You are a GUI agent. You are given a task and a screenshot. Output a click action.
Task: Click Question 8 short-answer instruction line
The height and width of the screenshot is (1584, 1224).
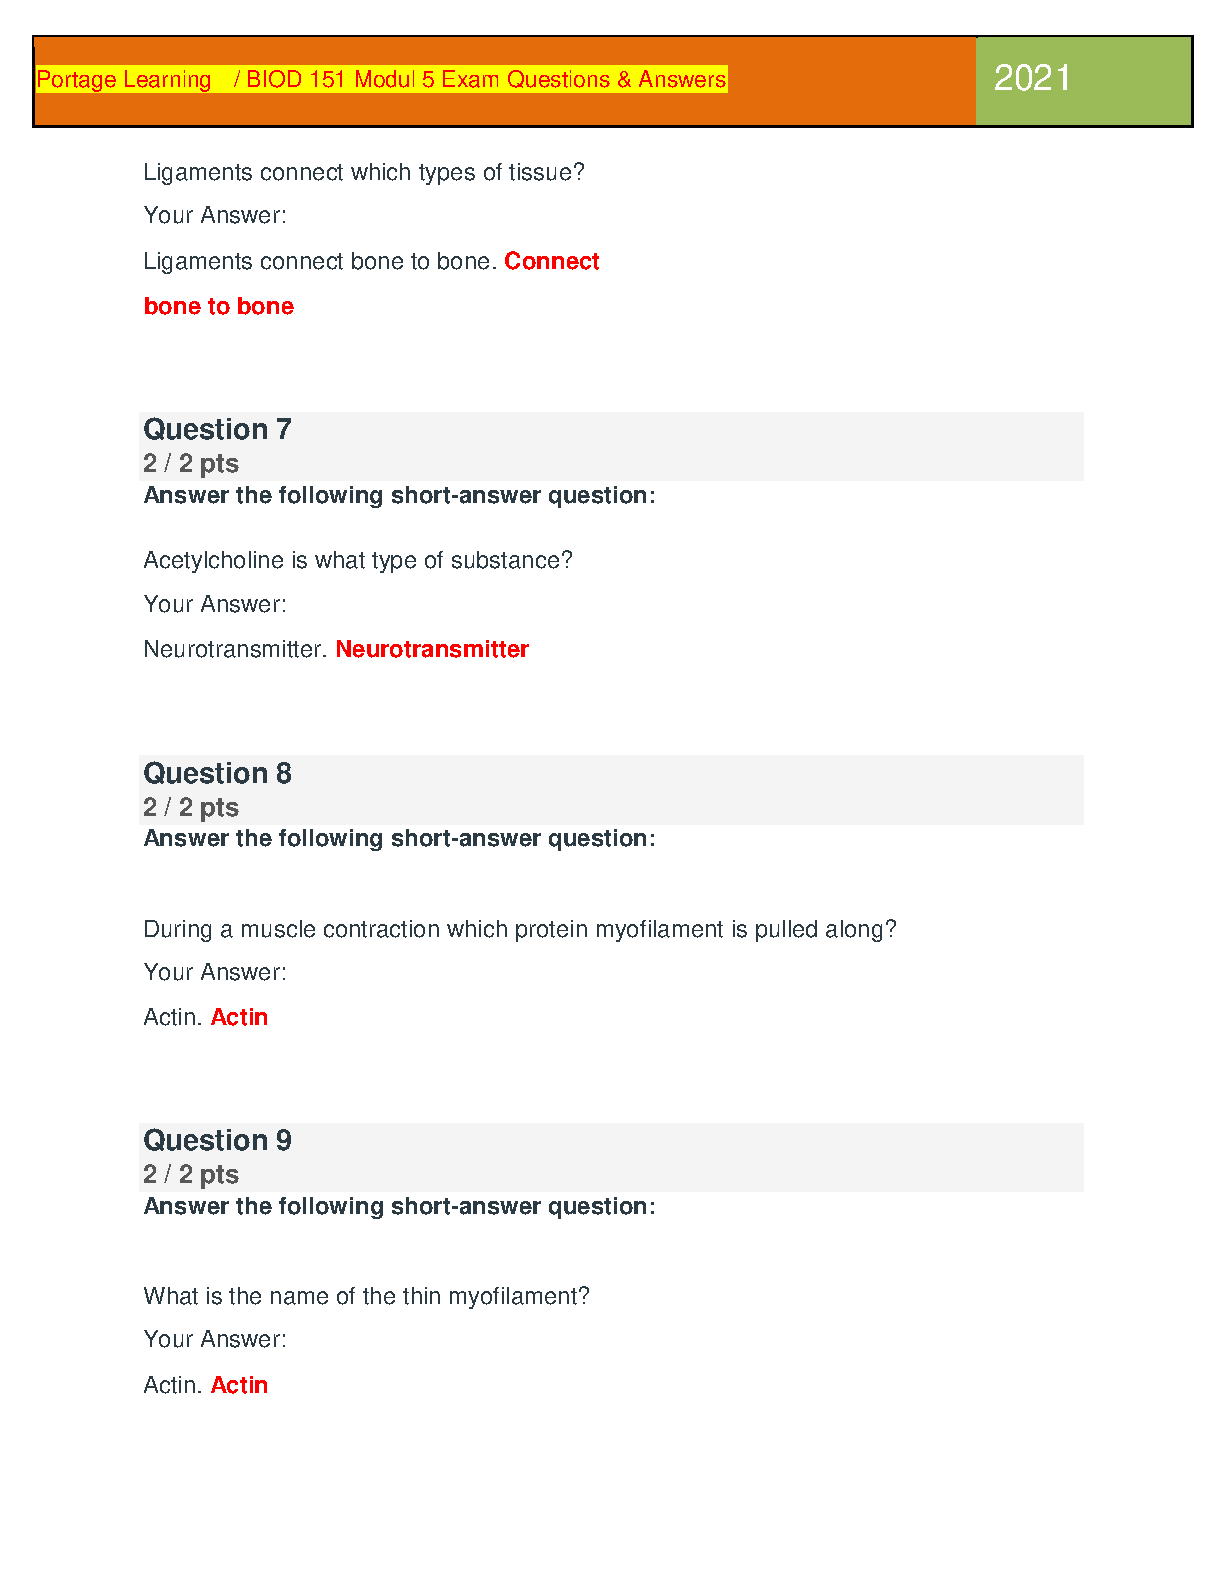click(399, 838)
